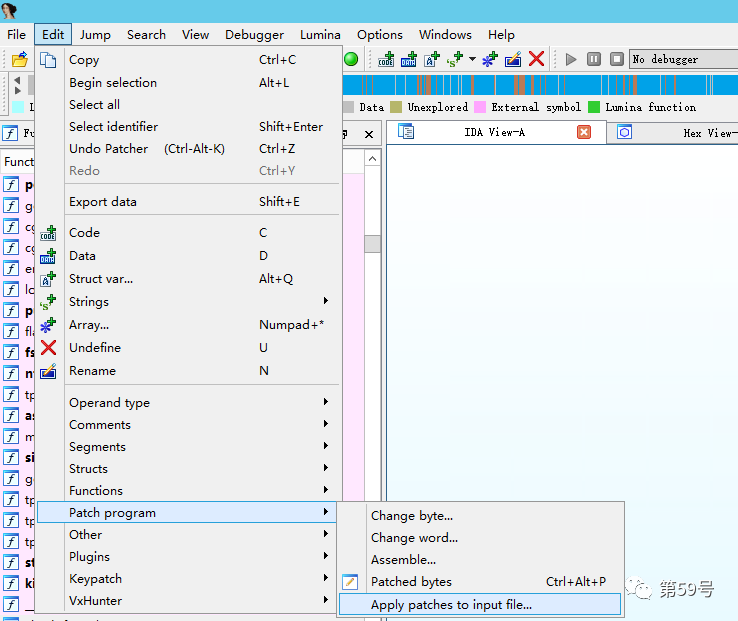Expand the Structs submenu
This screenshot has height=621, width=738.
click(188, 468)
